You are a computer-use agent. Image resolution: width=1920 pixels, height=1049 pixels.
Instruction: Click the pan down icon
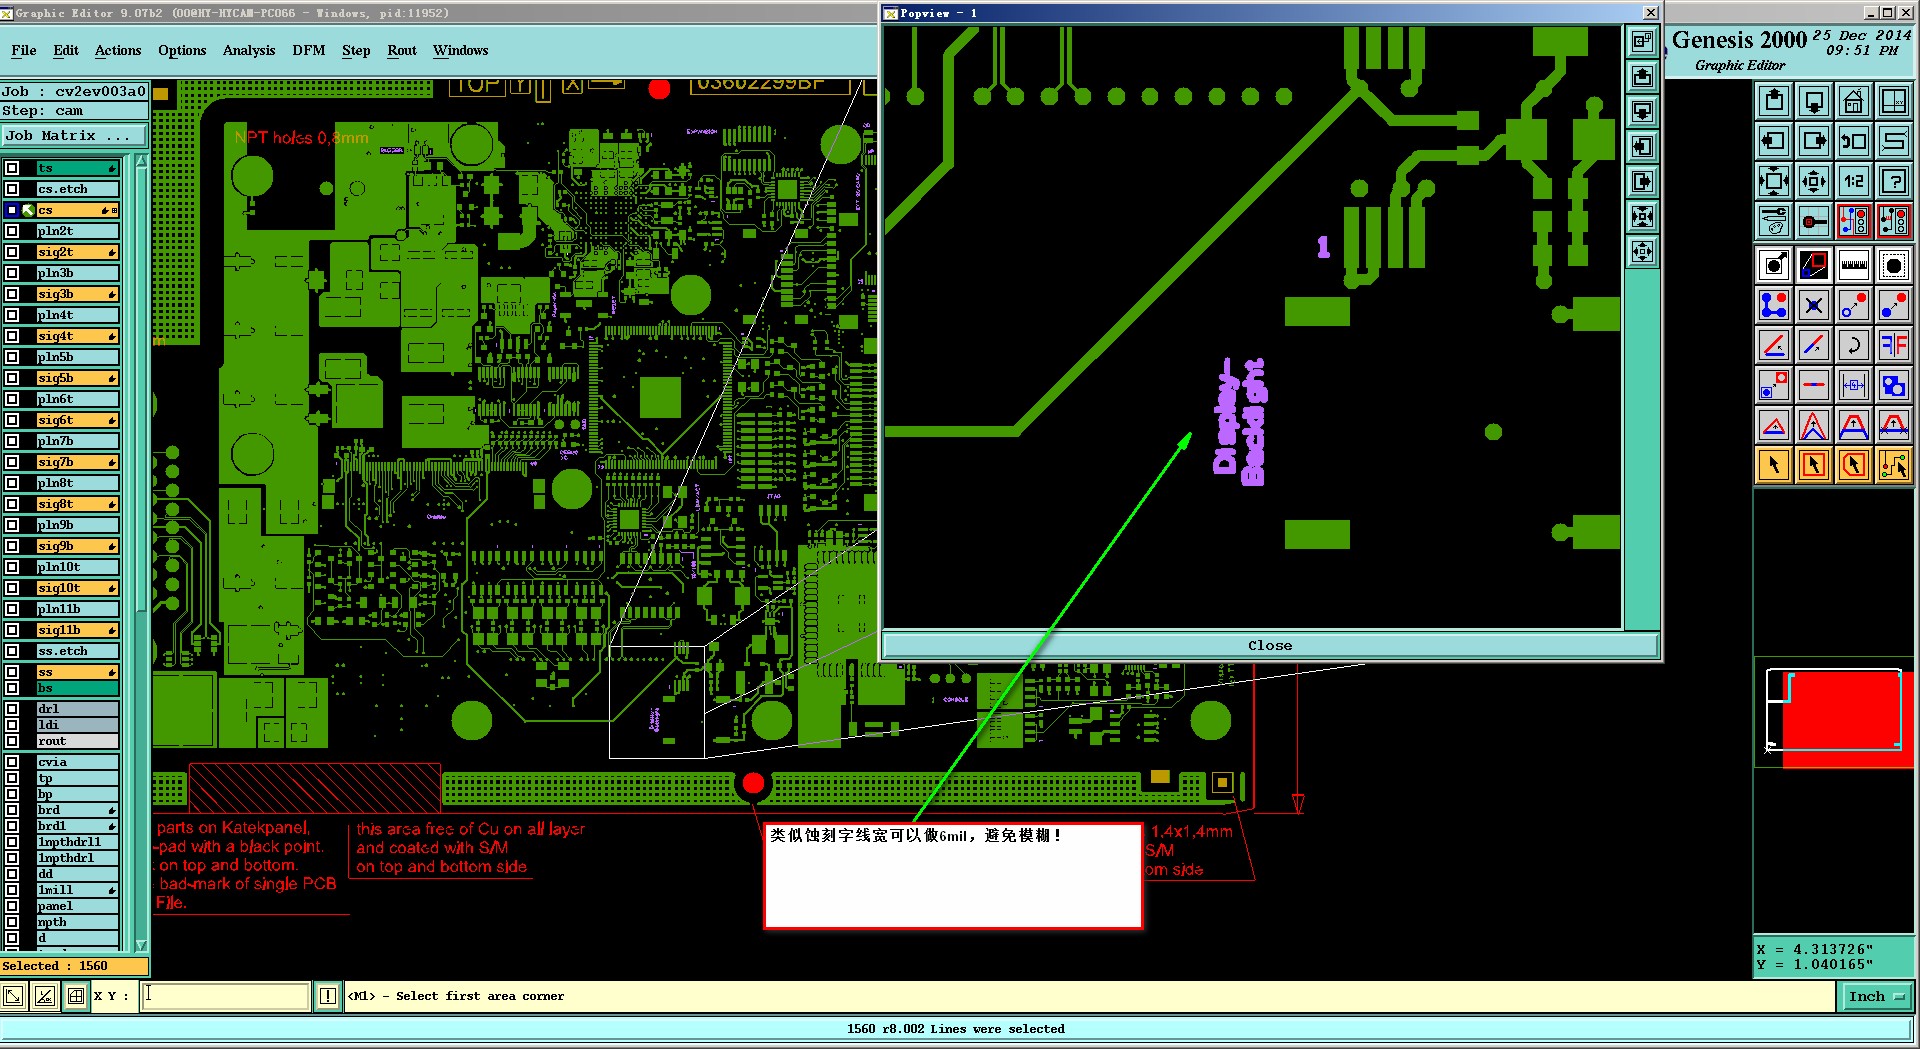pos(1814,102)
